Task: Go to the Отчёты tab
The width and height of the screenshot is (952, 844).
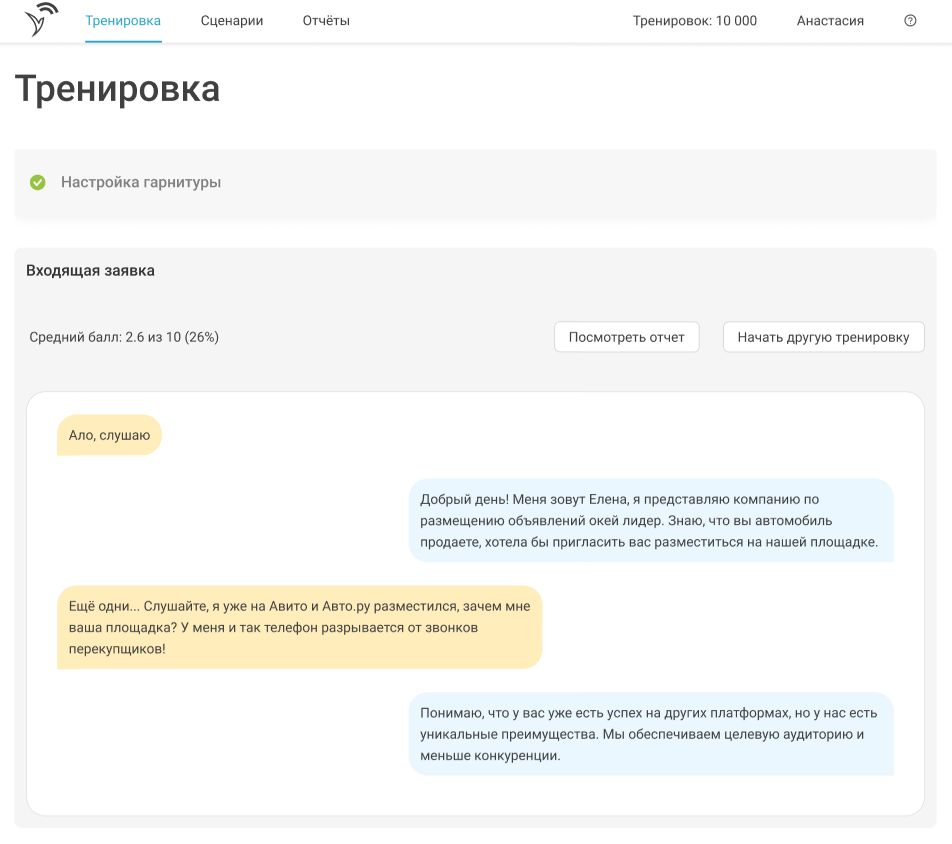Action: (x=326, y=21)
